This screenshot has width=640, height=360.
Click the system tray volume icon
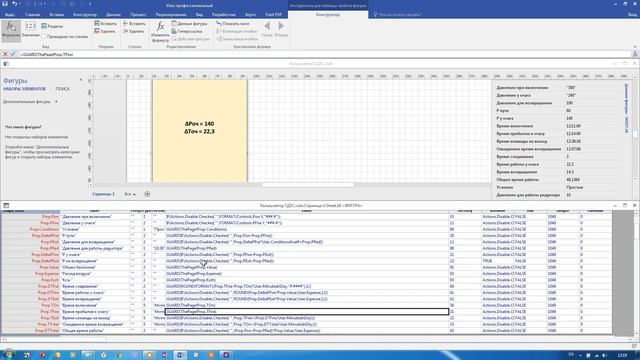click(604, 355)
